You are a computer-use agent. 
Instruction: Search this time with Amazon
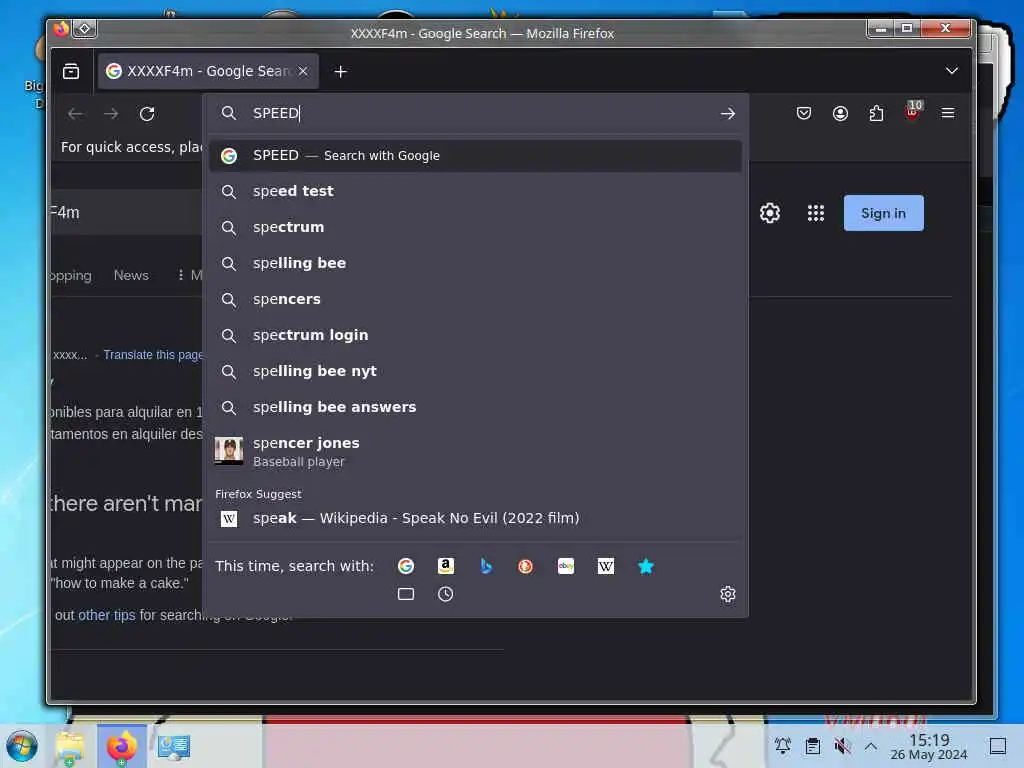(x=445, y=566)
